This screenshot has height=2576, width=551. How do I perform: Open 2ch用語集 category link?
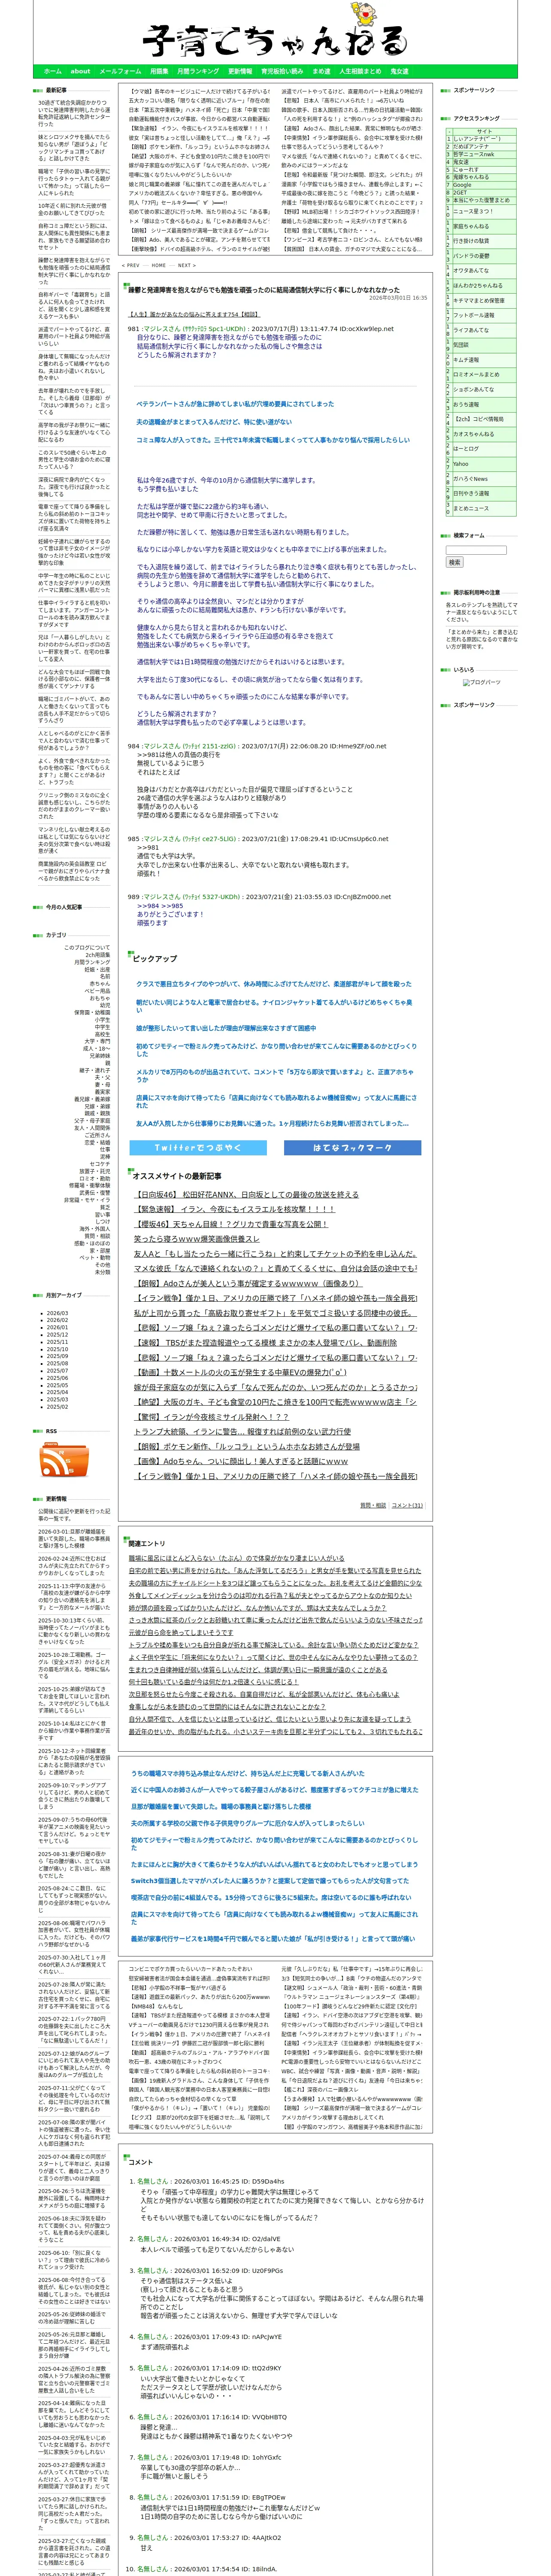coord(98,954)
